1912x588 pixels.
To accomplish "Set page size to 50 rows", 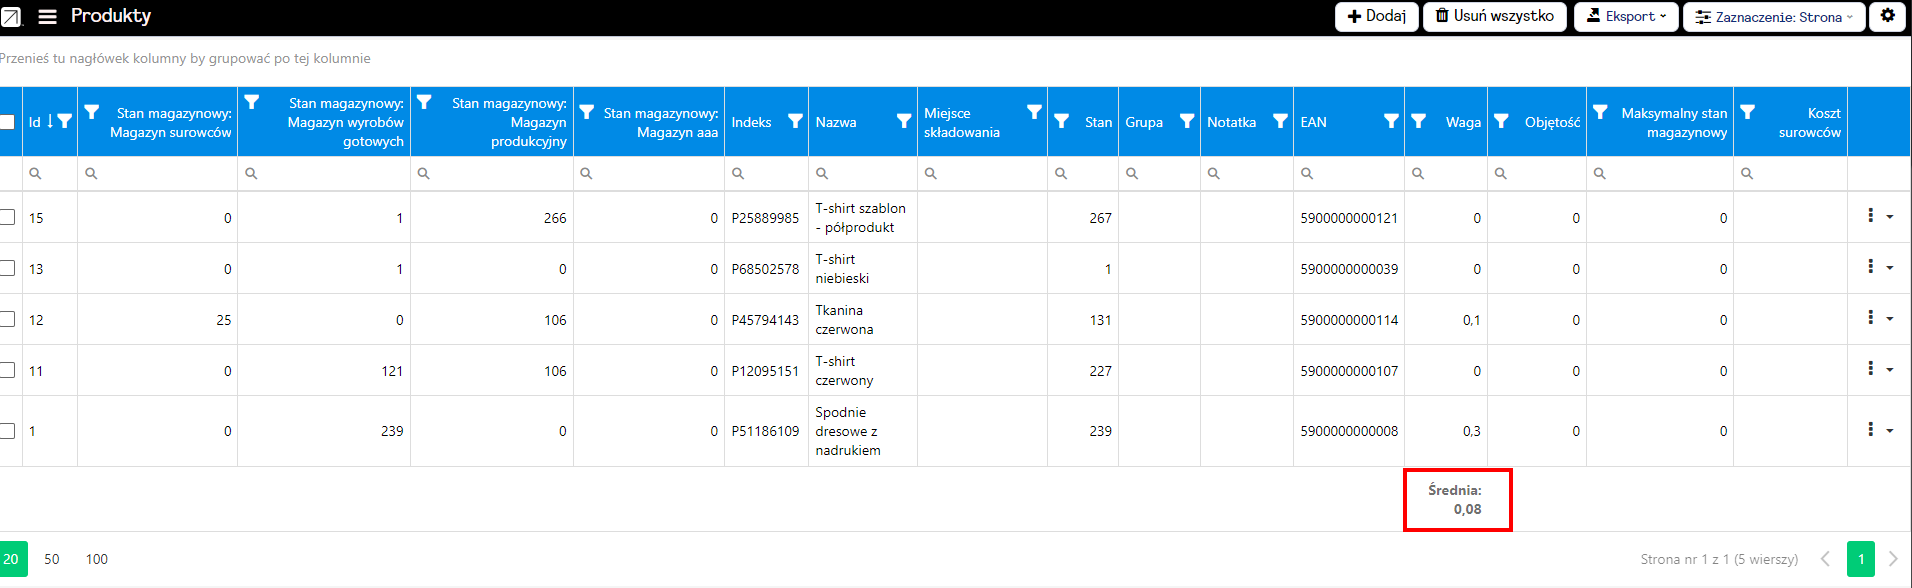I will coord(52,559).
